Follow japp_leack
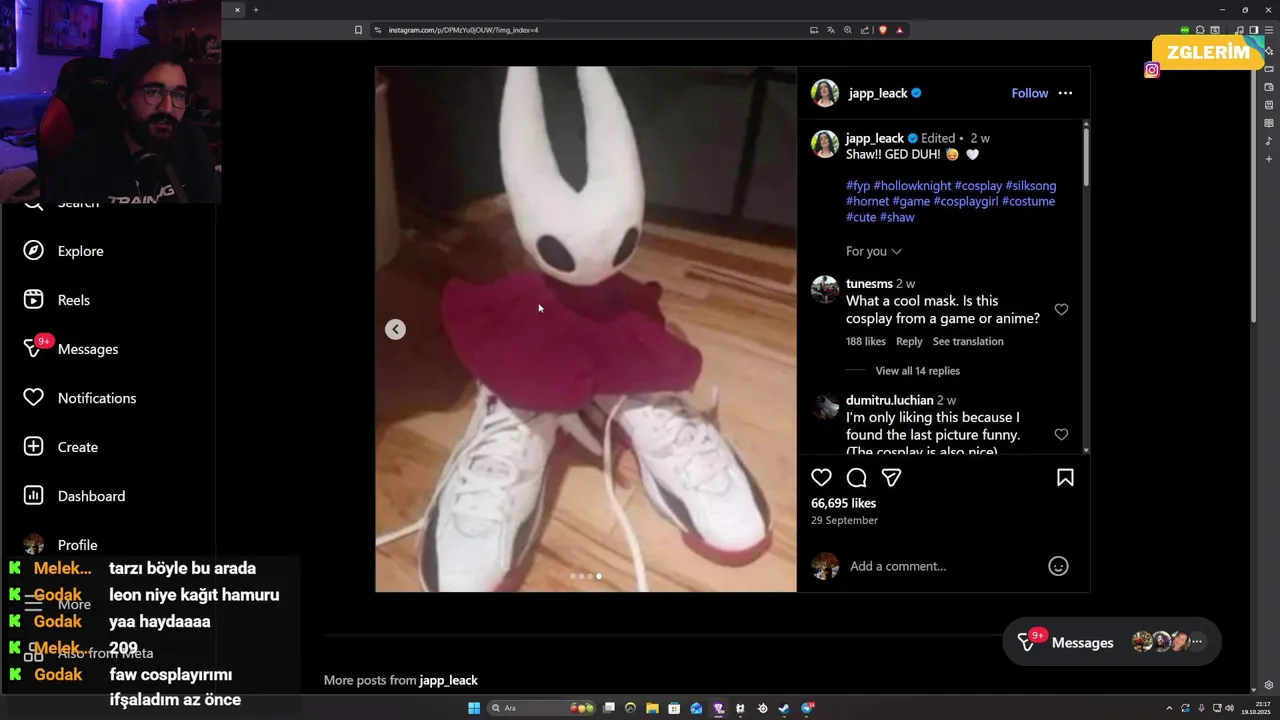Viewport: 1280px width, 720px height. click(x=1029, y=93)
